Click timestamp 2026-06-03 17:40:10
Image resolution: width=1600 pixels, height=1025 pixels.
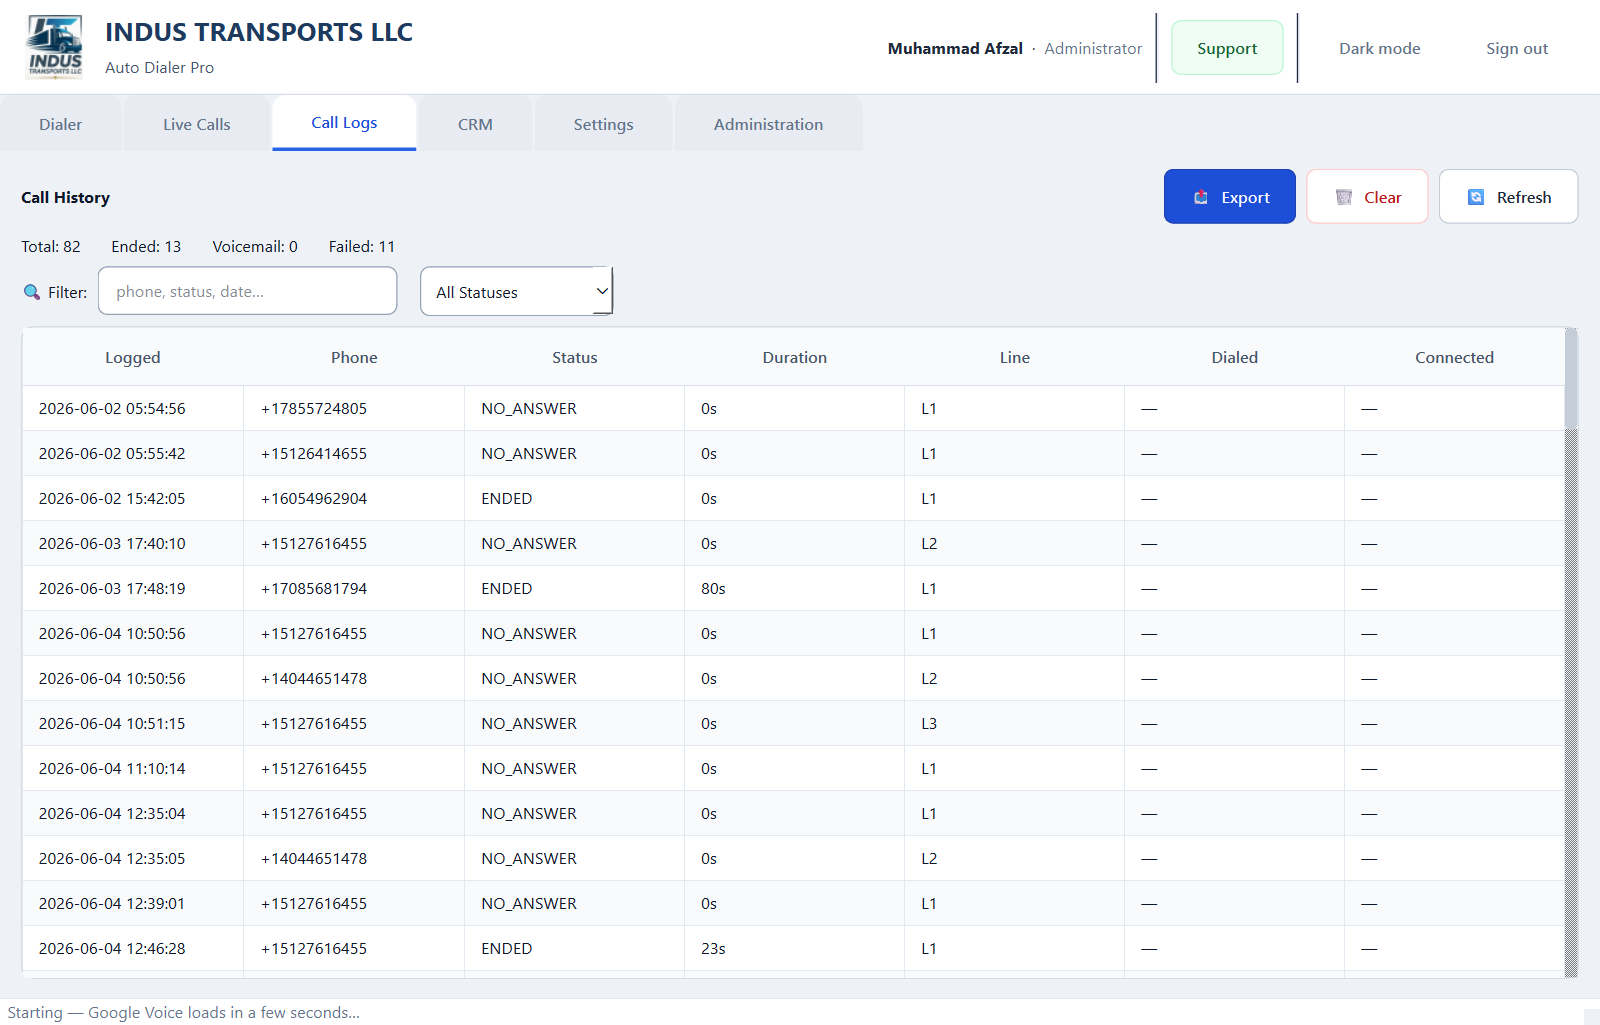click(x=112, y=543)
